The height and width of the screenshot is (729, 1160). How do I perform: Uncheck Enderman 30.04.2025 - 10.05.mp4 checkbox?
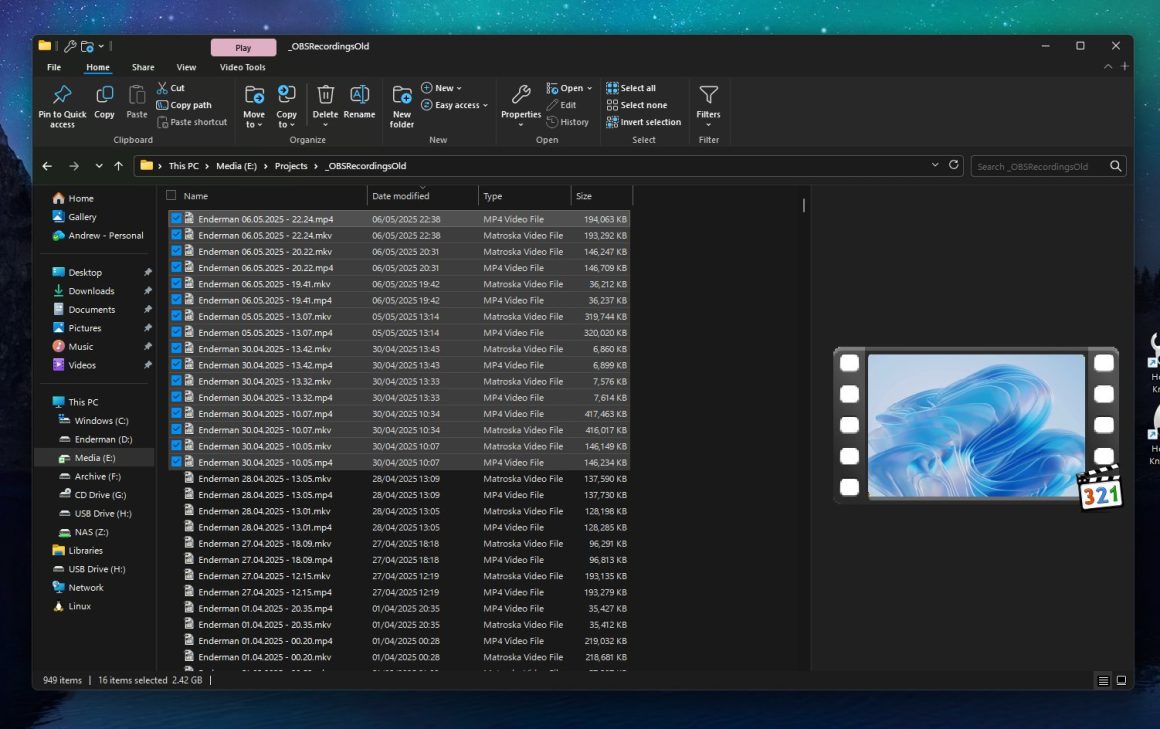pos(176,462)
